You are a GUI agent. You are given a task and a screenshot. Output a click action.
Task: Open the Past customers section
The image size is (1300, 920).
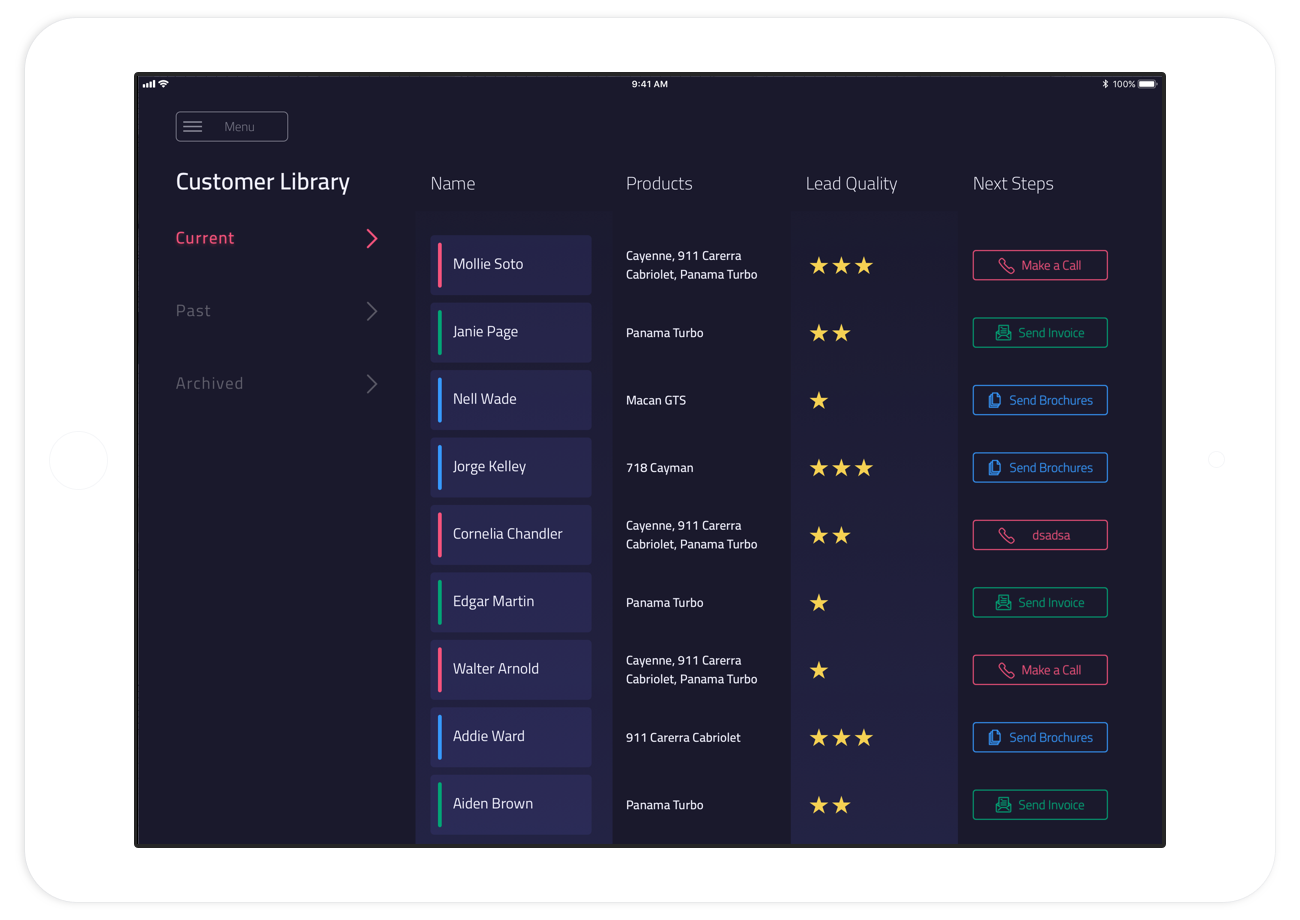point(193,311)
